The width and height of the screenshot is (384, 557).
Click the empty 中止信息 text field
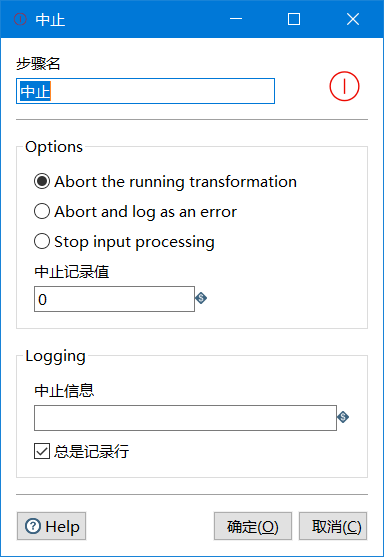[185, 418]
